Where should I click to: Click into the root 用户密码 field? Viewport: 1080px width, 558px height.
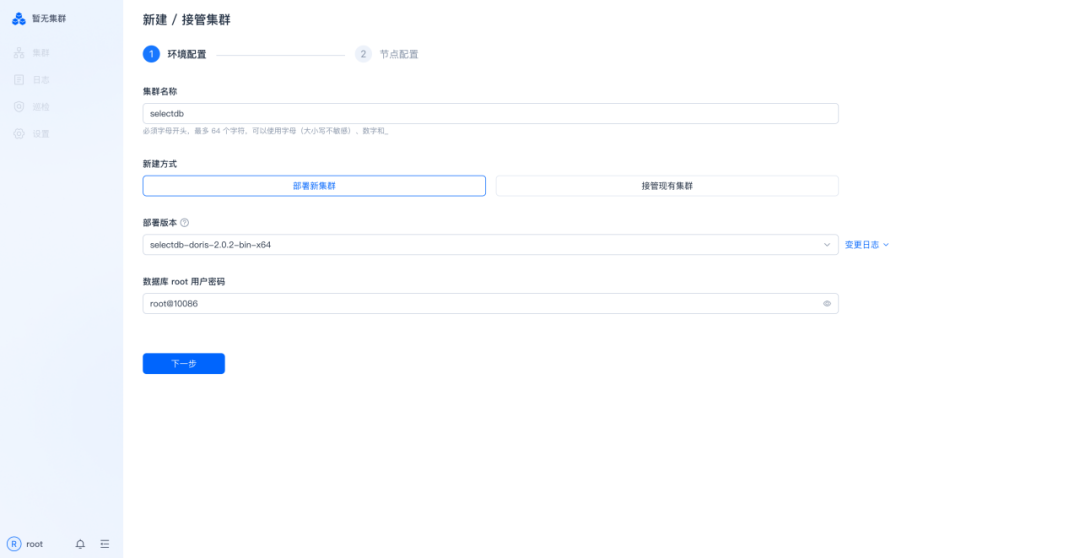coord(490,304)
